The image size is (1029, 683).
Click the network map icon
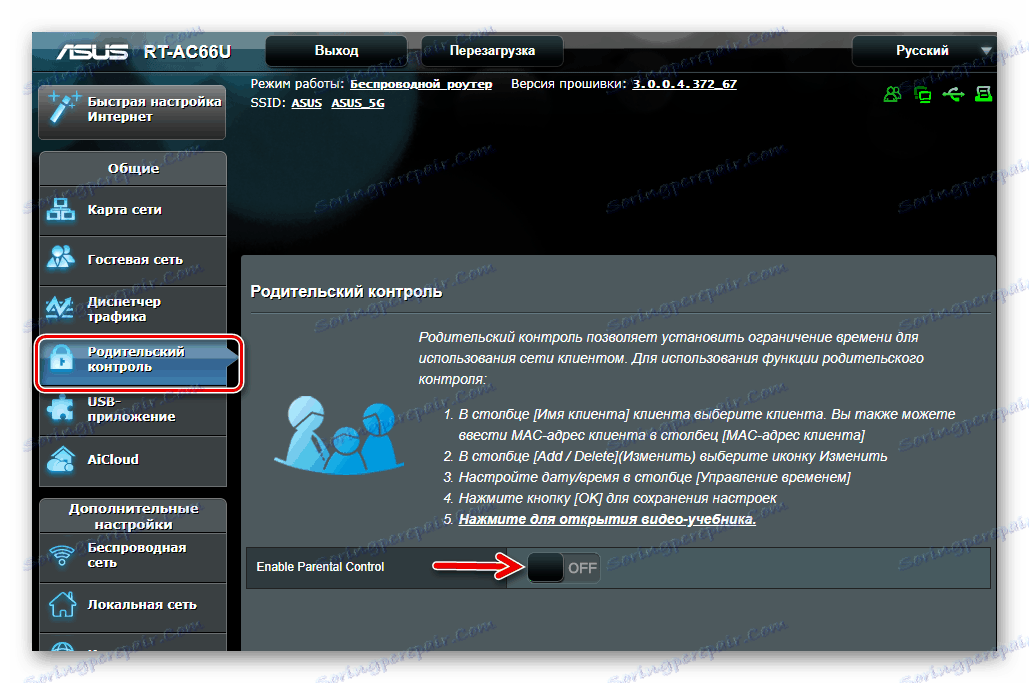61,210
